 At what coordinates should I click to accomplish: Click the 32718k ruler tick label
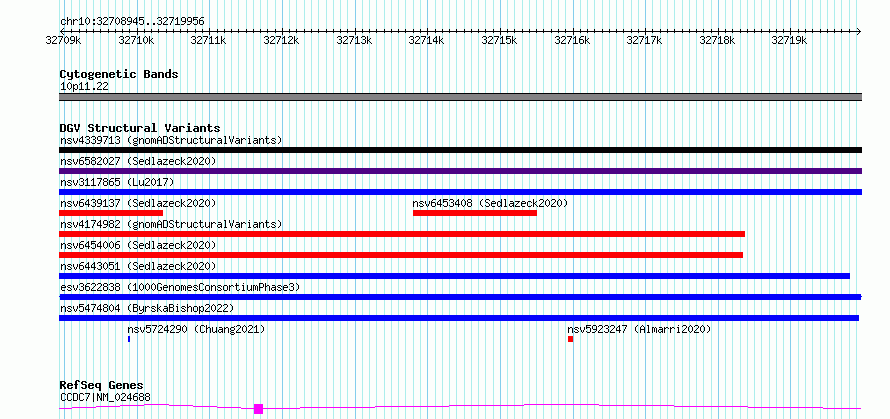717,40
